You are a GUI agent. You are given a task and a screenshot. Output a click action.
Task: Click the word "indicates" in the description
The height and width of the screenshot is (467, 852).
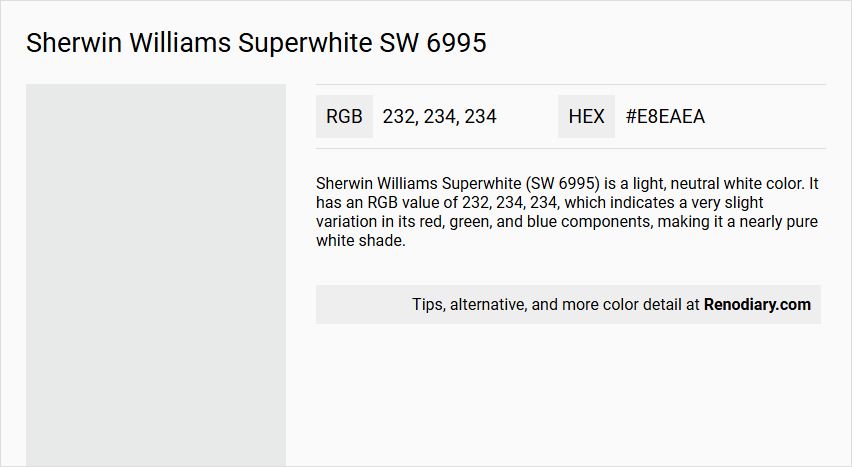pyautogui.click(x=643, y=203)
